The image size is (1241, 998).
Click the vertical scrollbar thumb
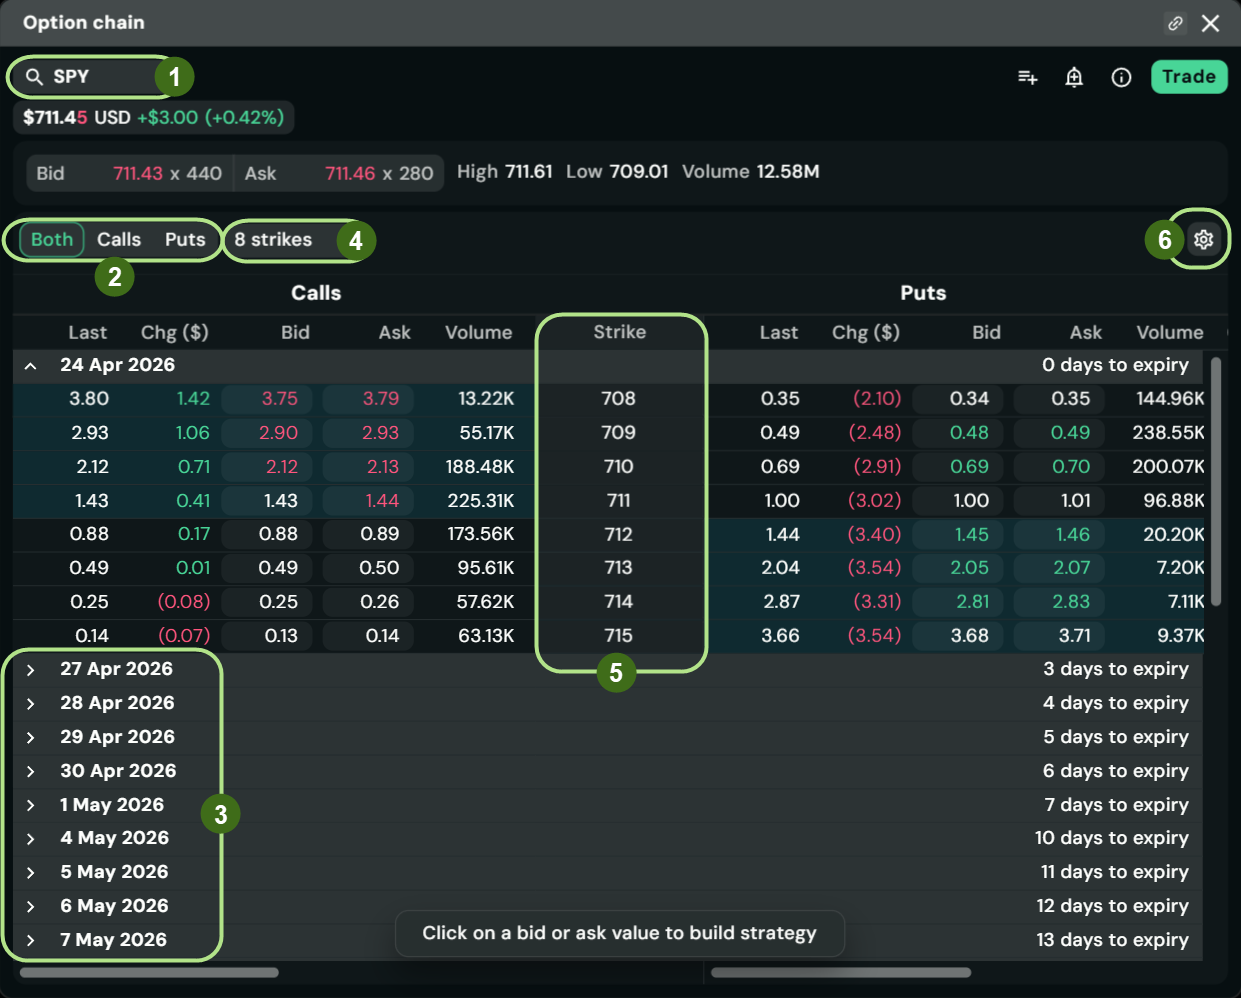point(1216,481)
